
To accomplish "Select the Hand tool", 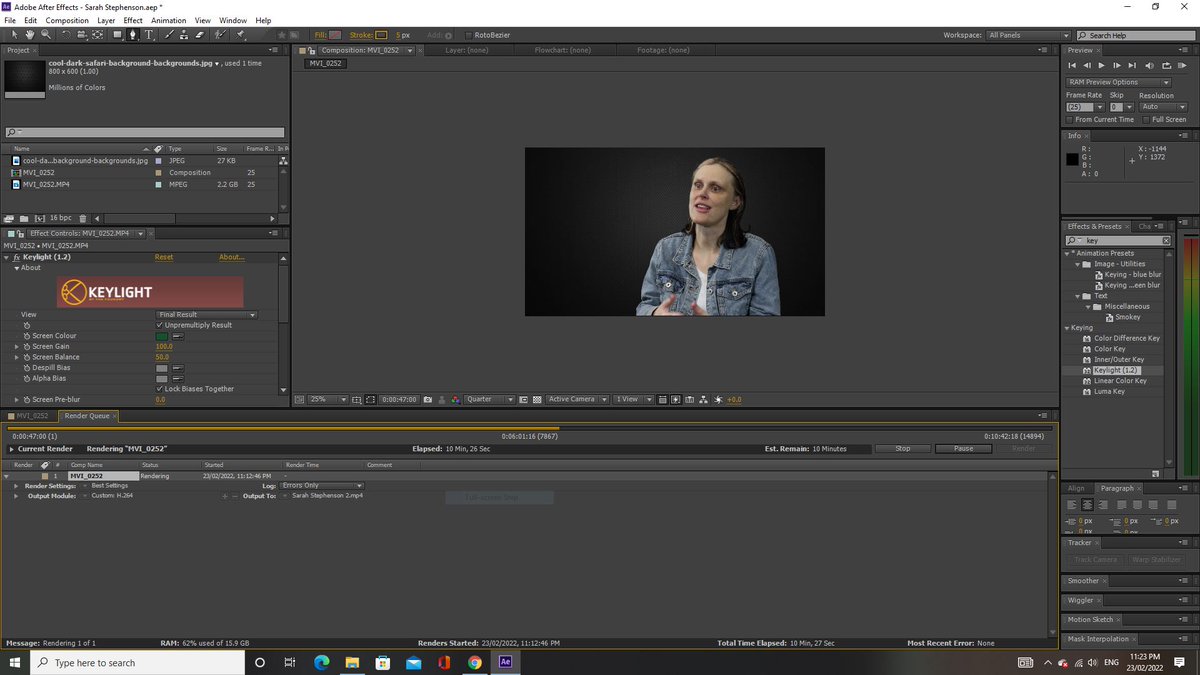I will click(x=30, y=34).
